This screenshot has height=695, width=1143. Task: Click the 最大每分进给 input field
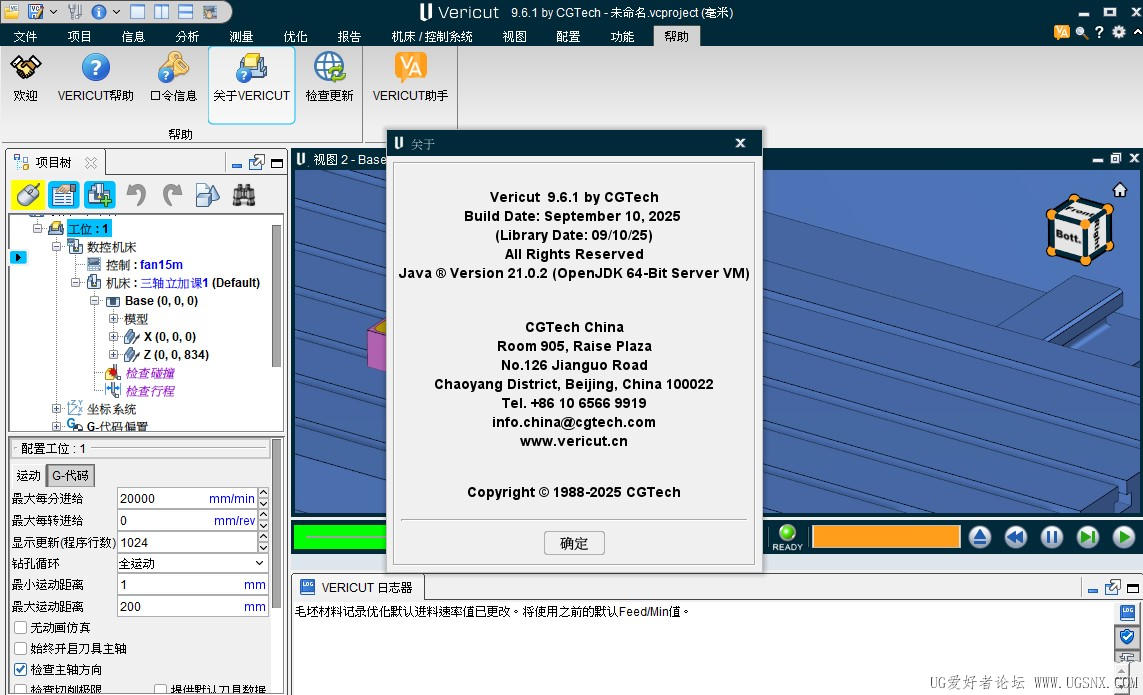(160, 498)
